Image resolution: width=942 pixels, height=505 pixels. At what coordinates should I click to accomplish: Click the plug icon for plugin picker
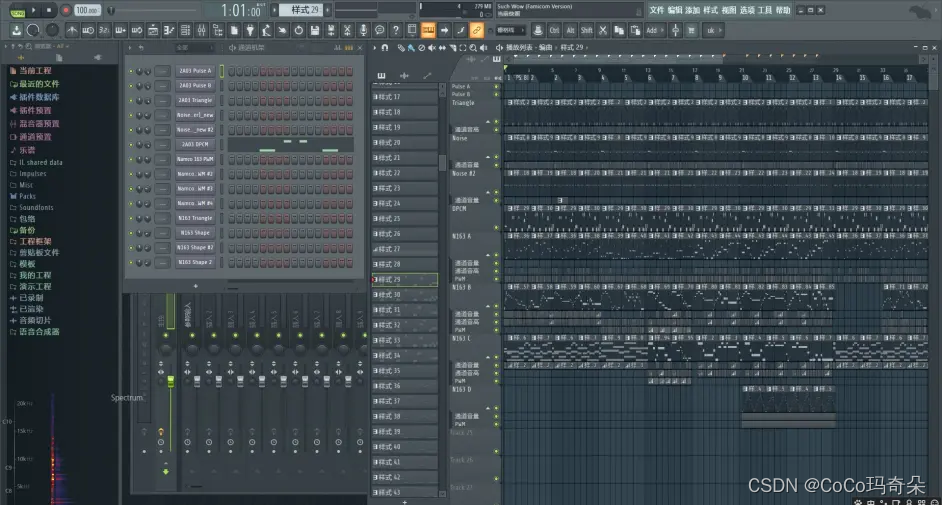(x=250, y=30)
